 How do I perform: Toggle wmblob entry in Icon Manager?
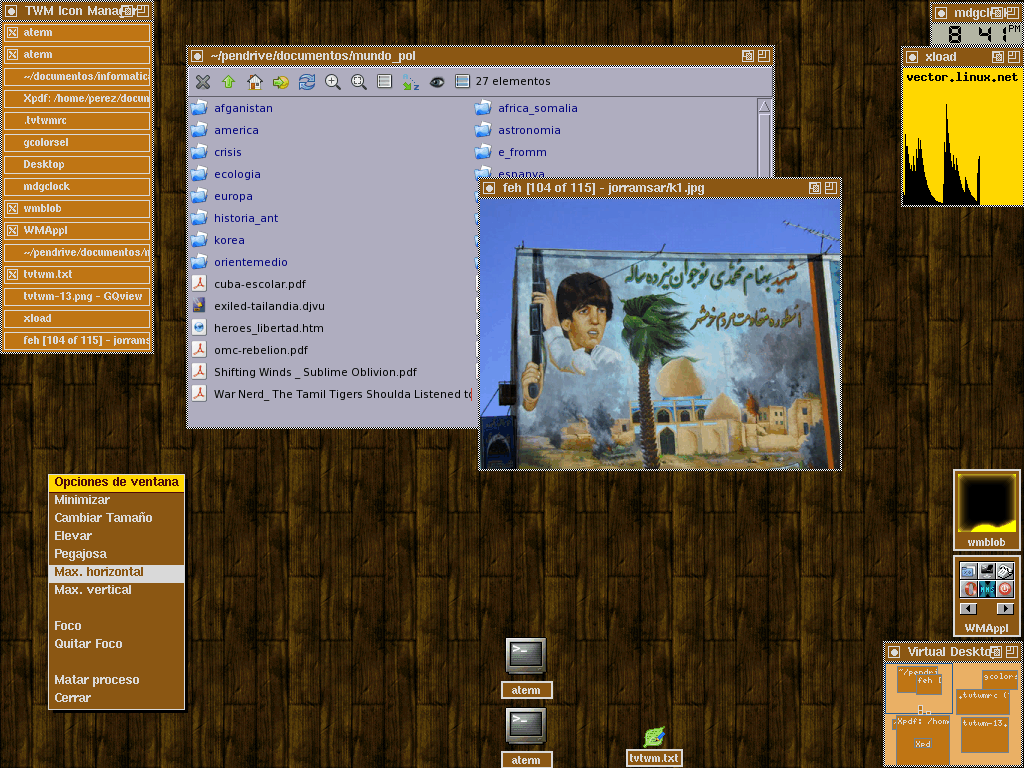[78, 209]
